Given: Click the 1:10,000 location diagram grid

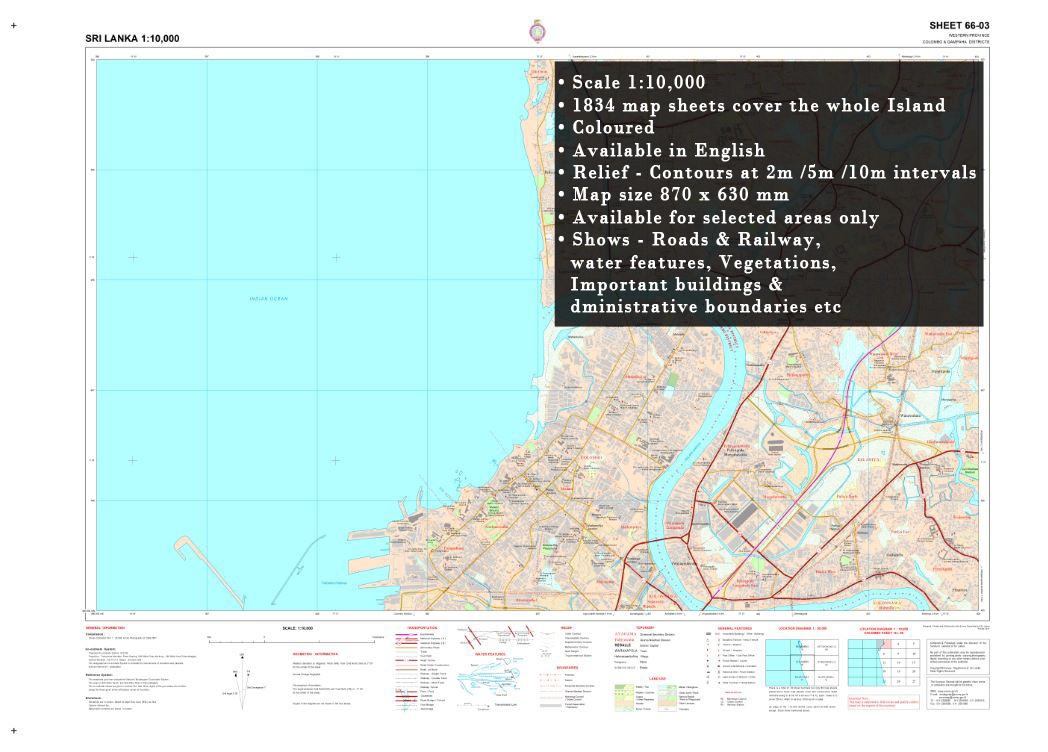Looking at the screenshot, I should click(884, 662).
